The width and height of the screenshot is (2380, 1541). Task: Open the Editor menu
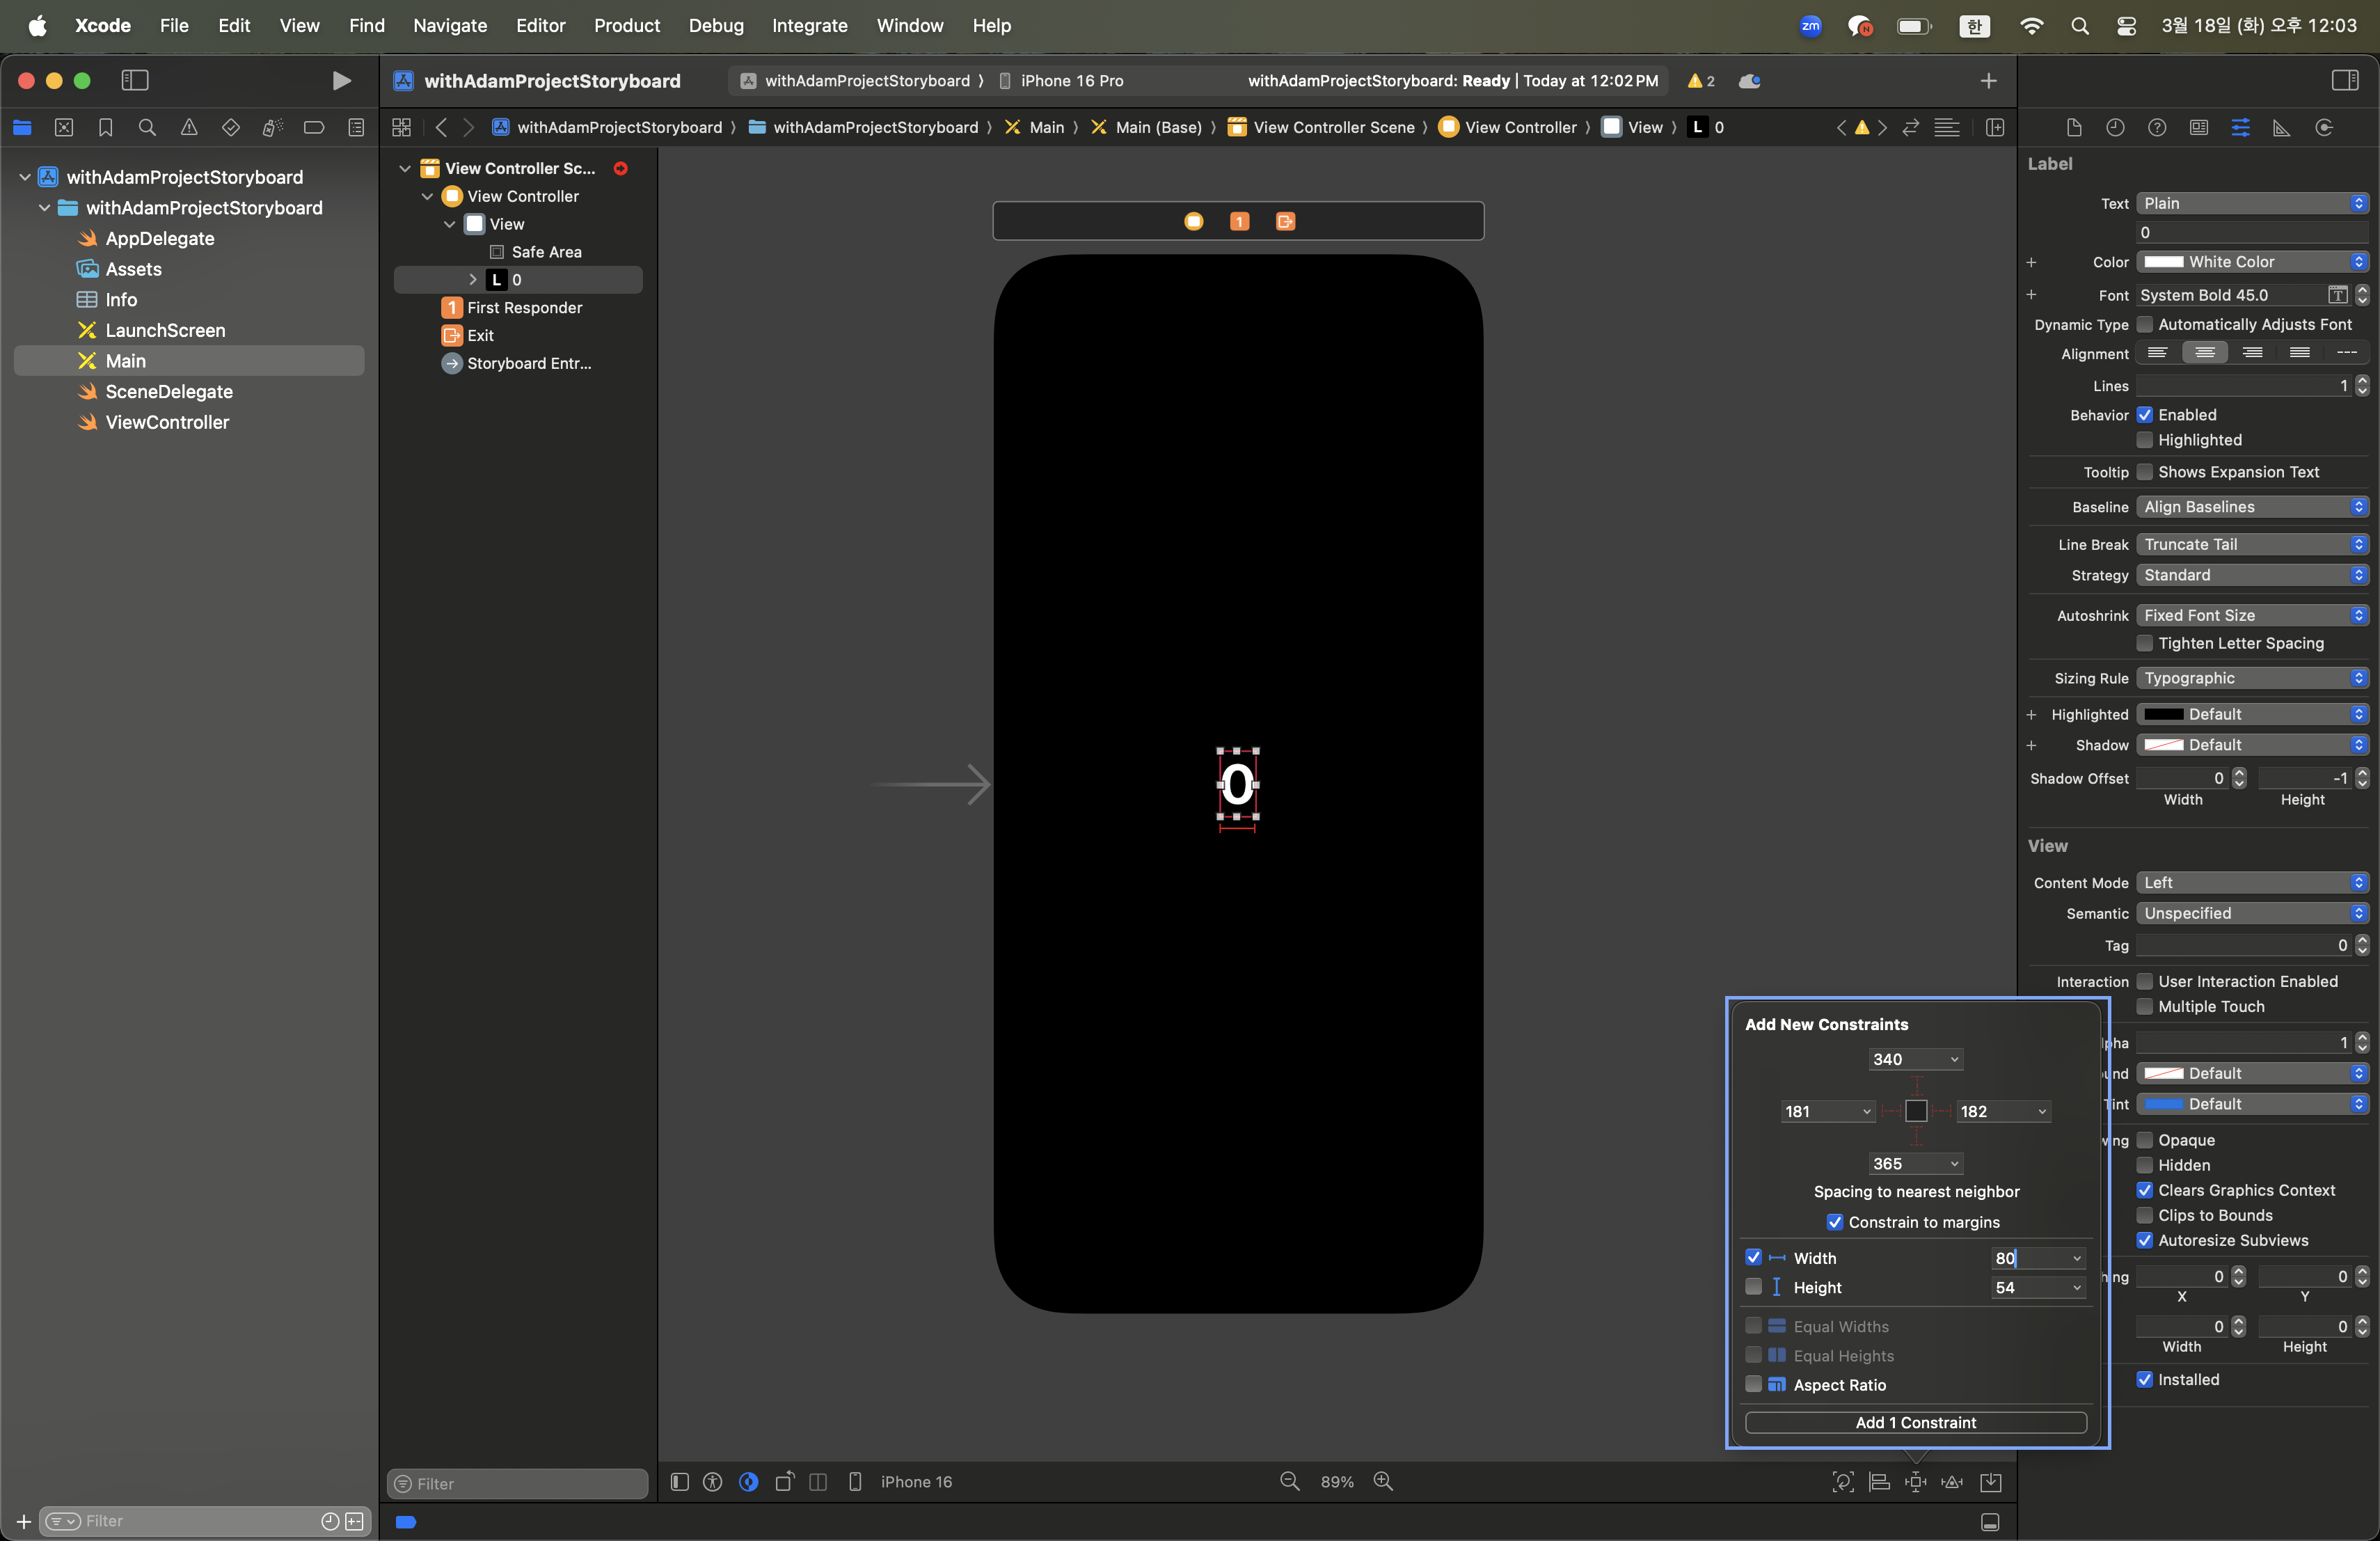pos(540,25)
